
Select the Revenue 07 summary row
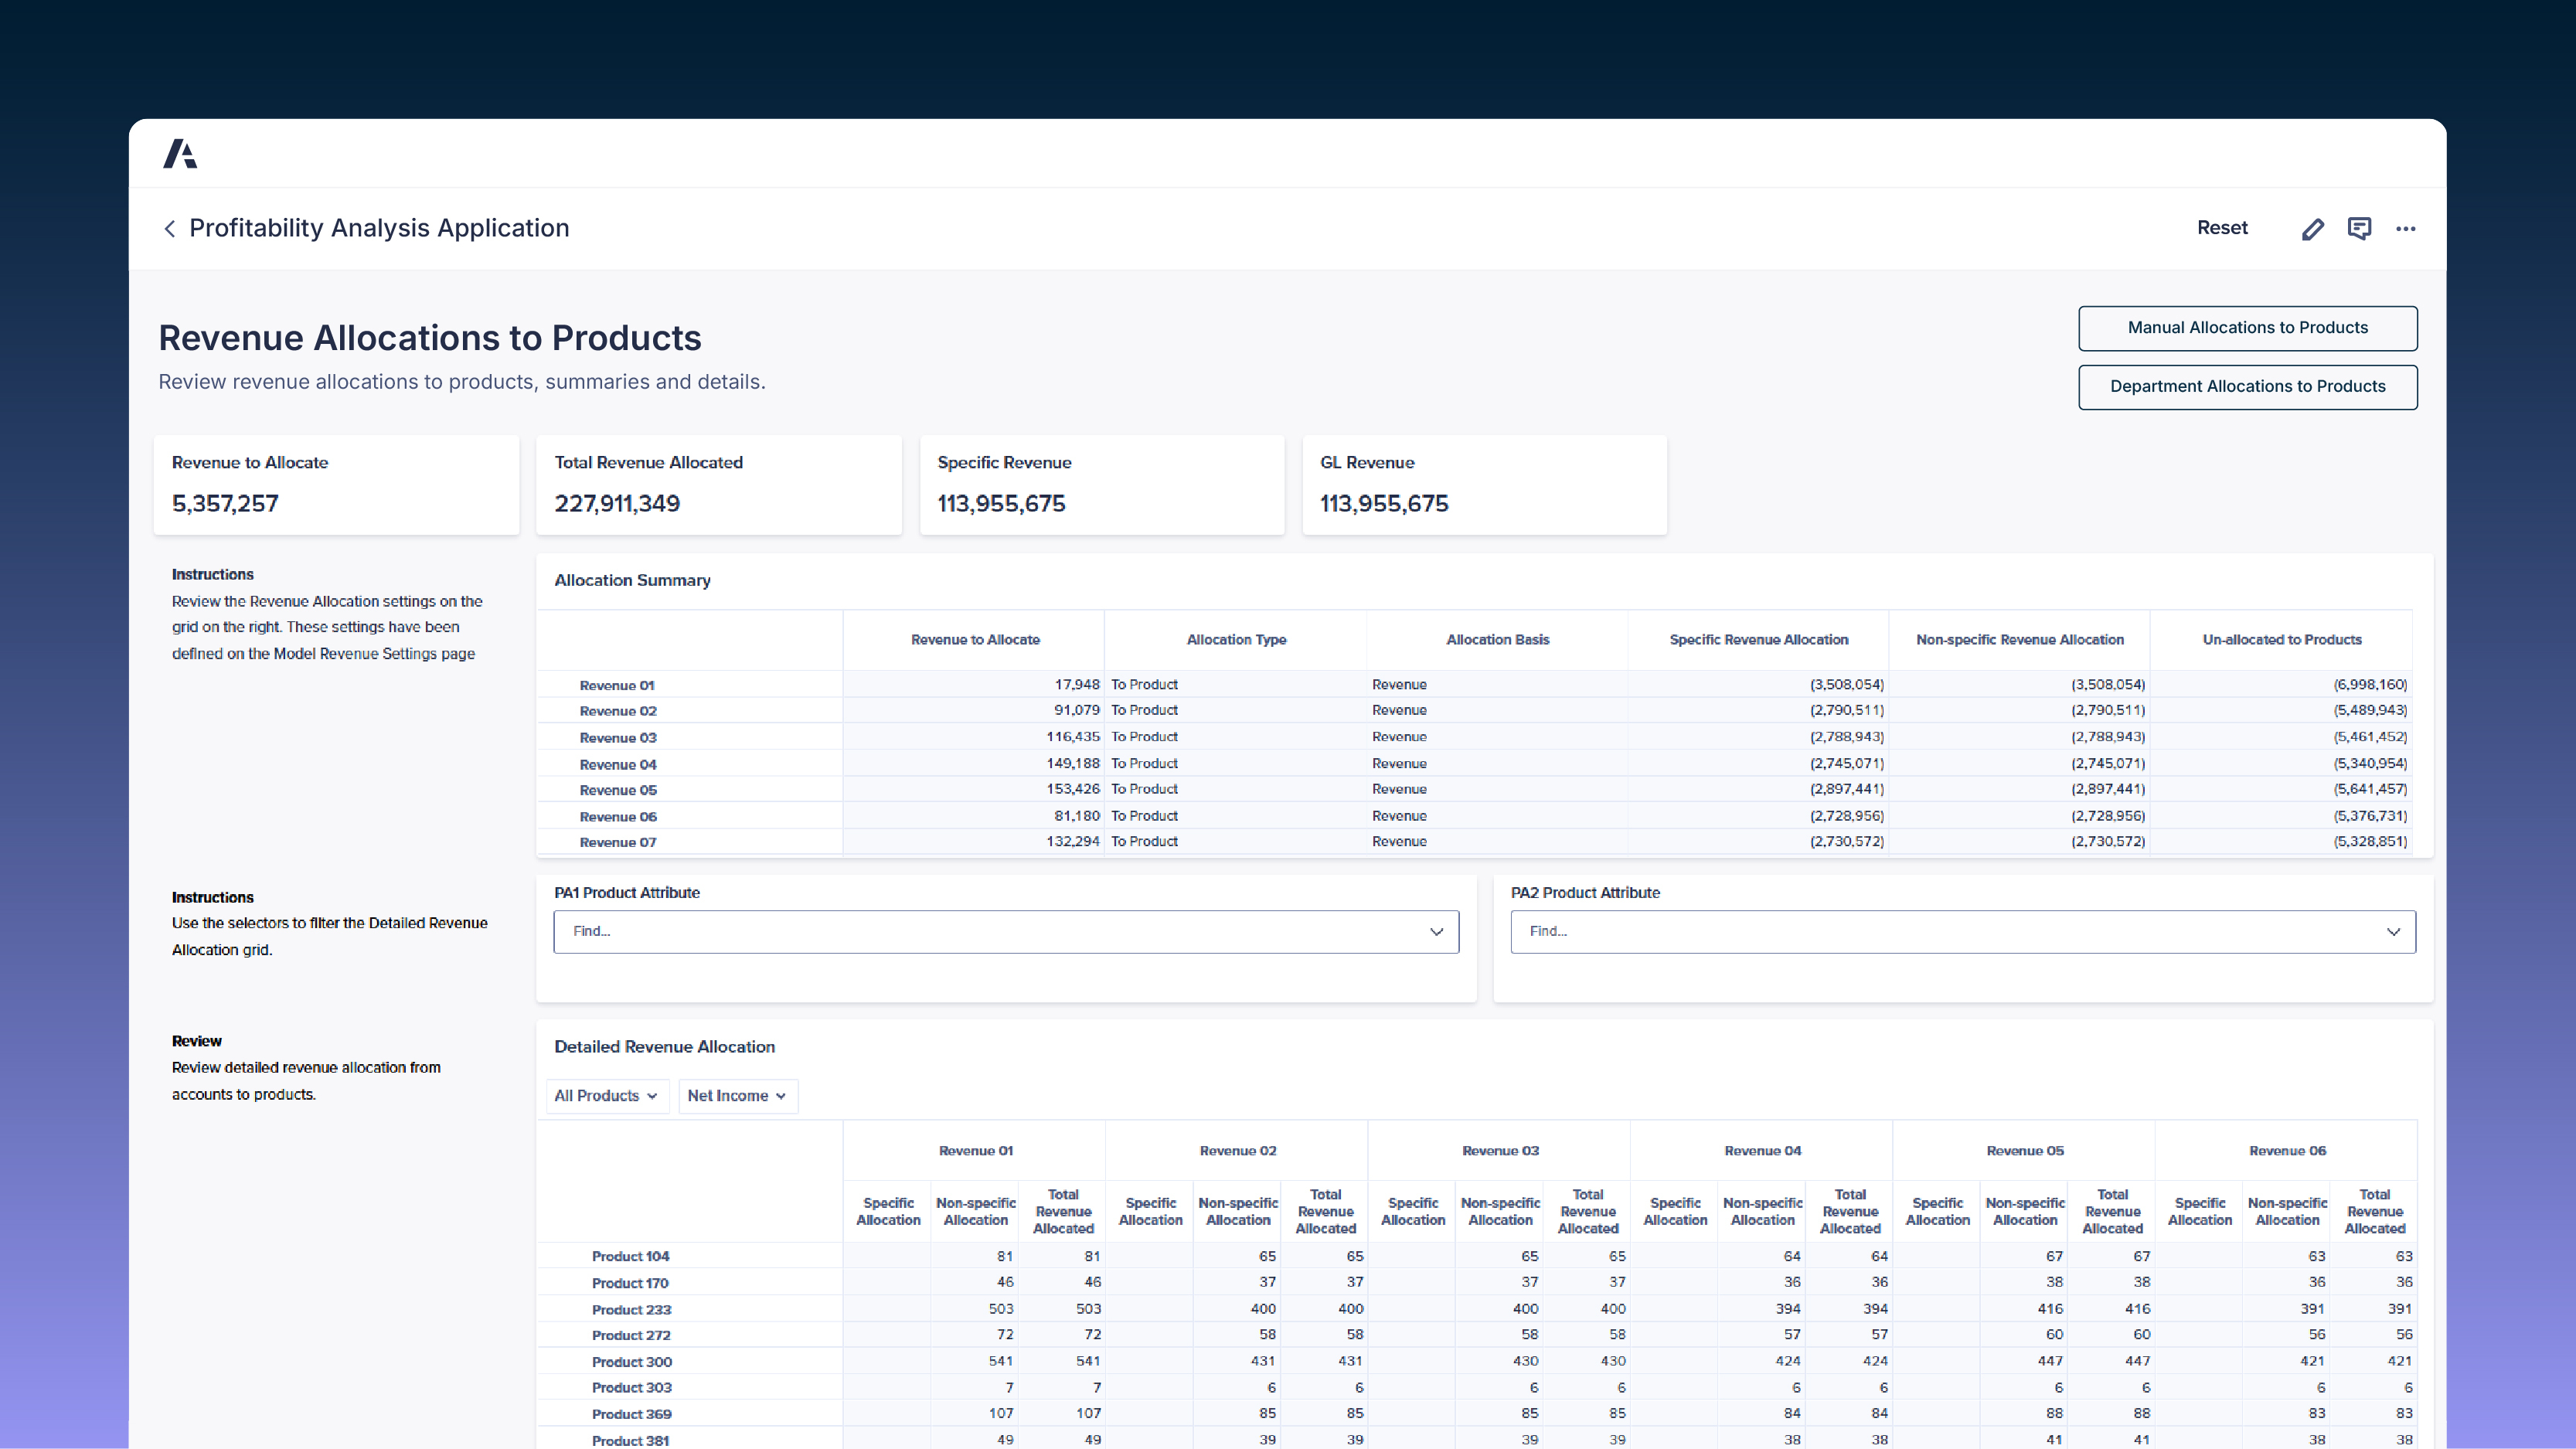click(618, 842)
